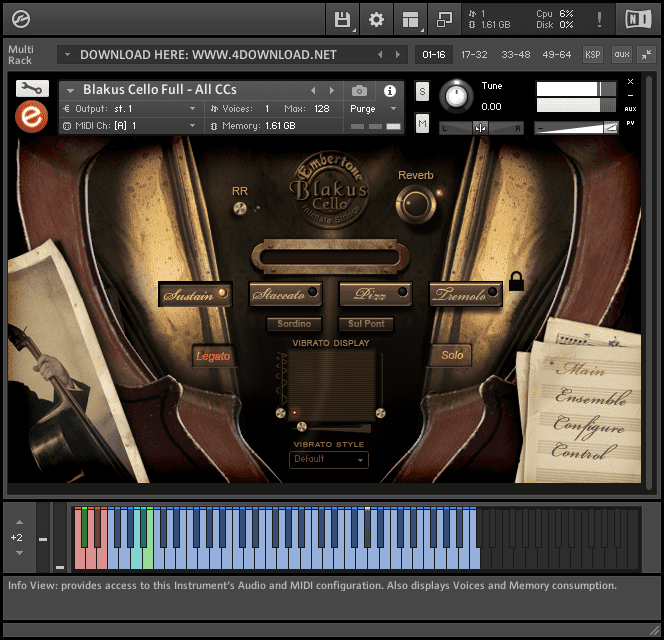Solo the instrument with S button

tap(422, 91)
